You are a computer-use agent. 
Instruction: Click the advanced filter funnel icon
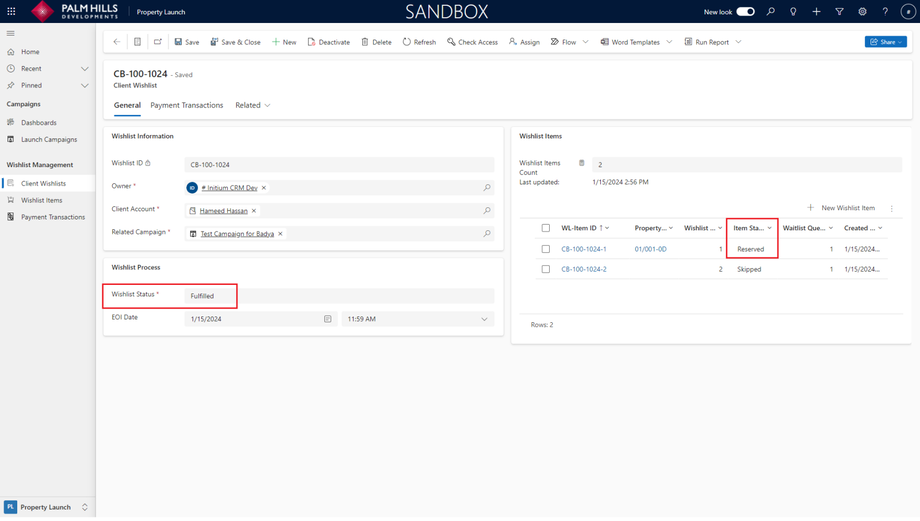tap(839, 12)
